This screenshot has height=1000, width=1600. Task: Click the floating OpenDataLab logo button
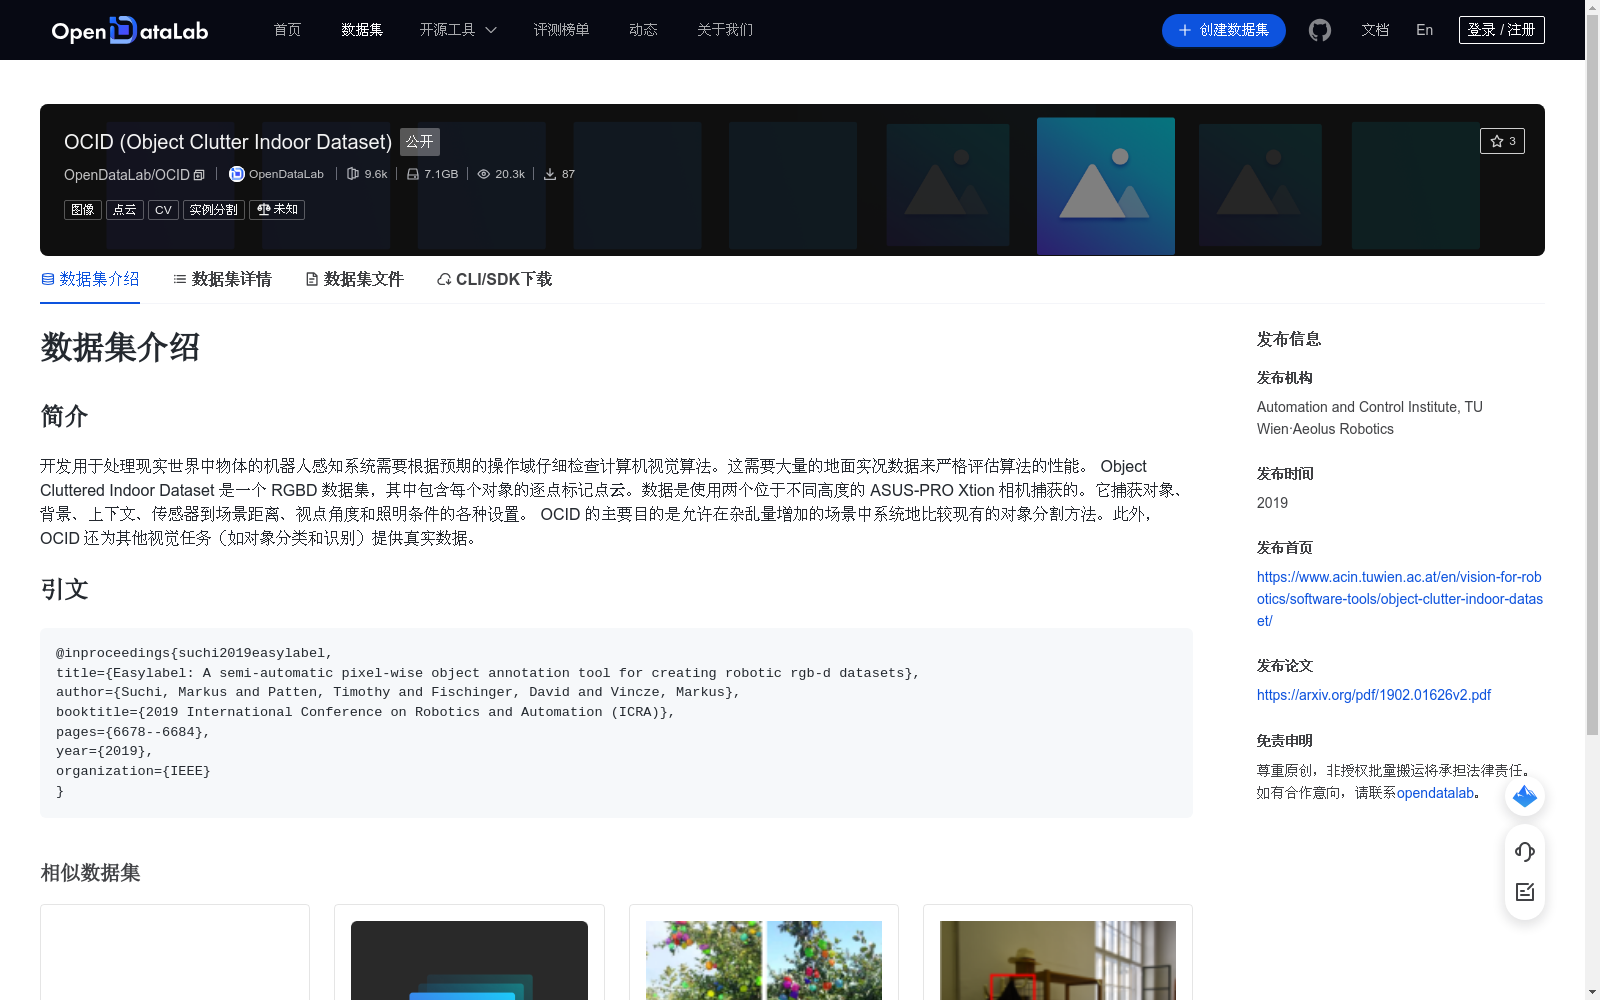[x=1524, y=797]
